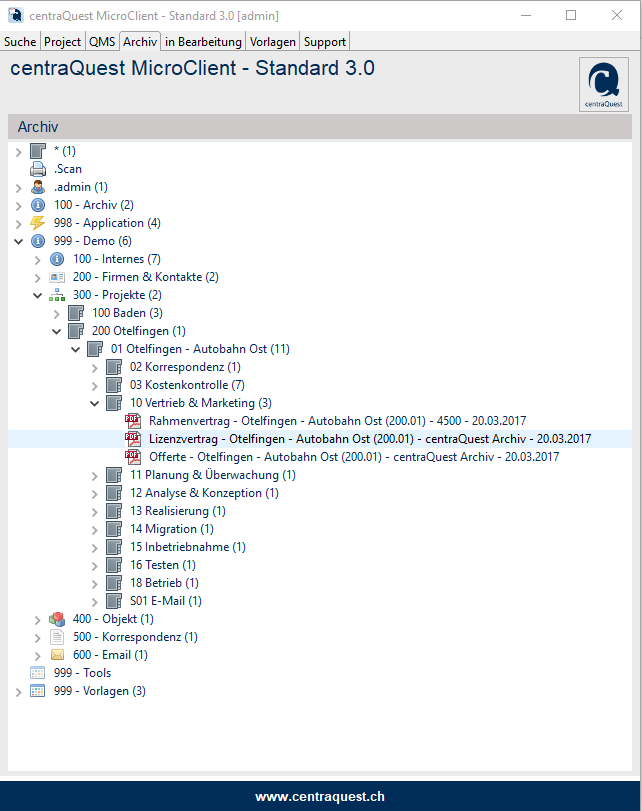
Task: Click the .Scan scanner icon
Action: click(38, 169)
